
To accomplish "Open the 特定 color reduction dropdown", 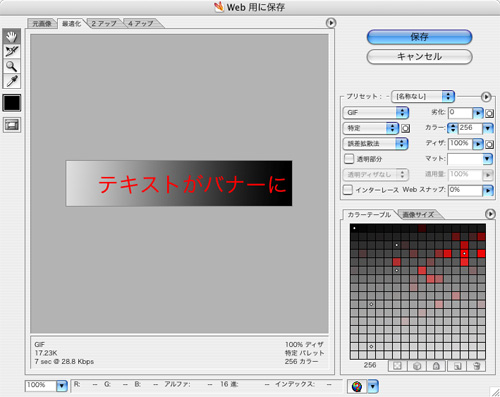I will [371, 128].
